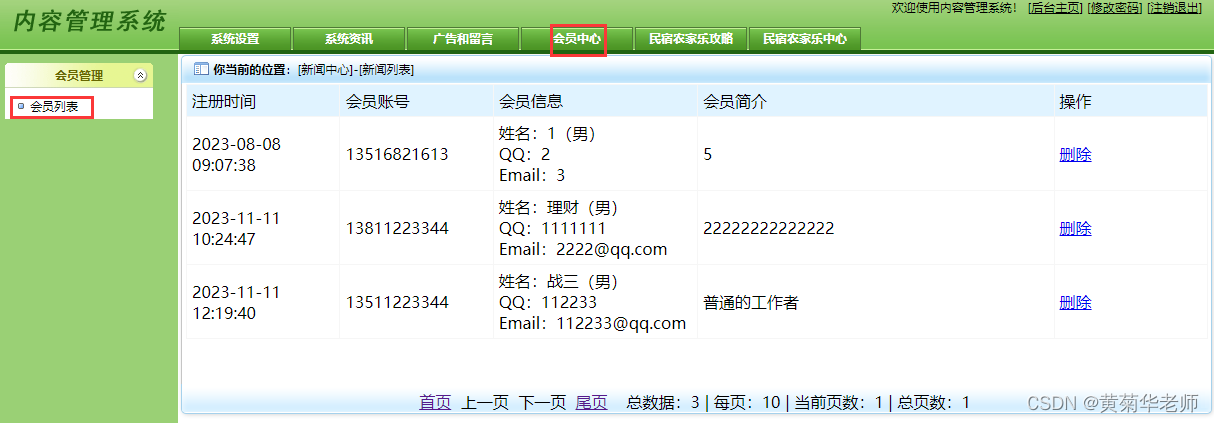
Task: Select account number 13811223344
Action: pyautogui.click(x=397, y=228)
